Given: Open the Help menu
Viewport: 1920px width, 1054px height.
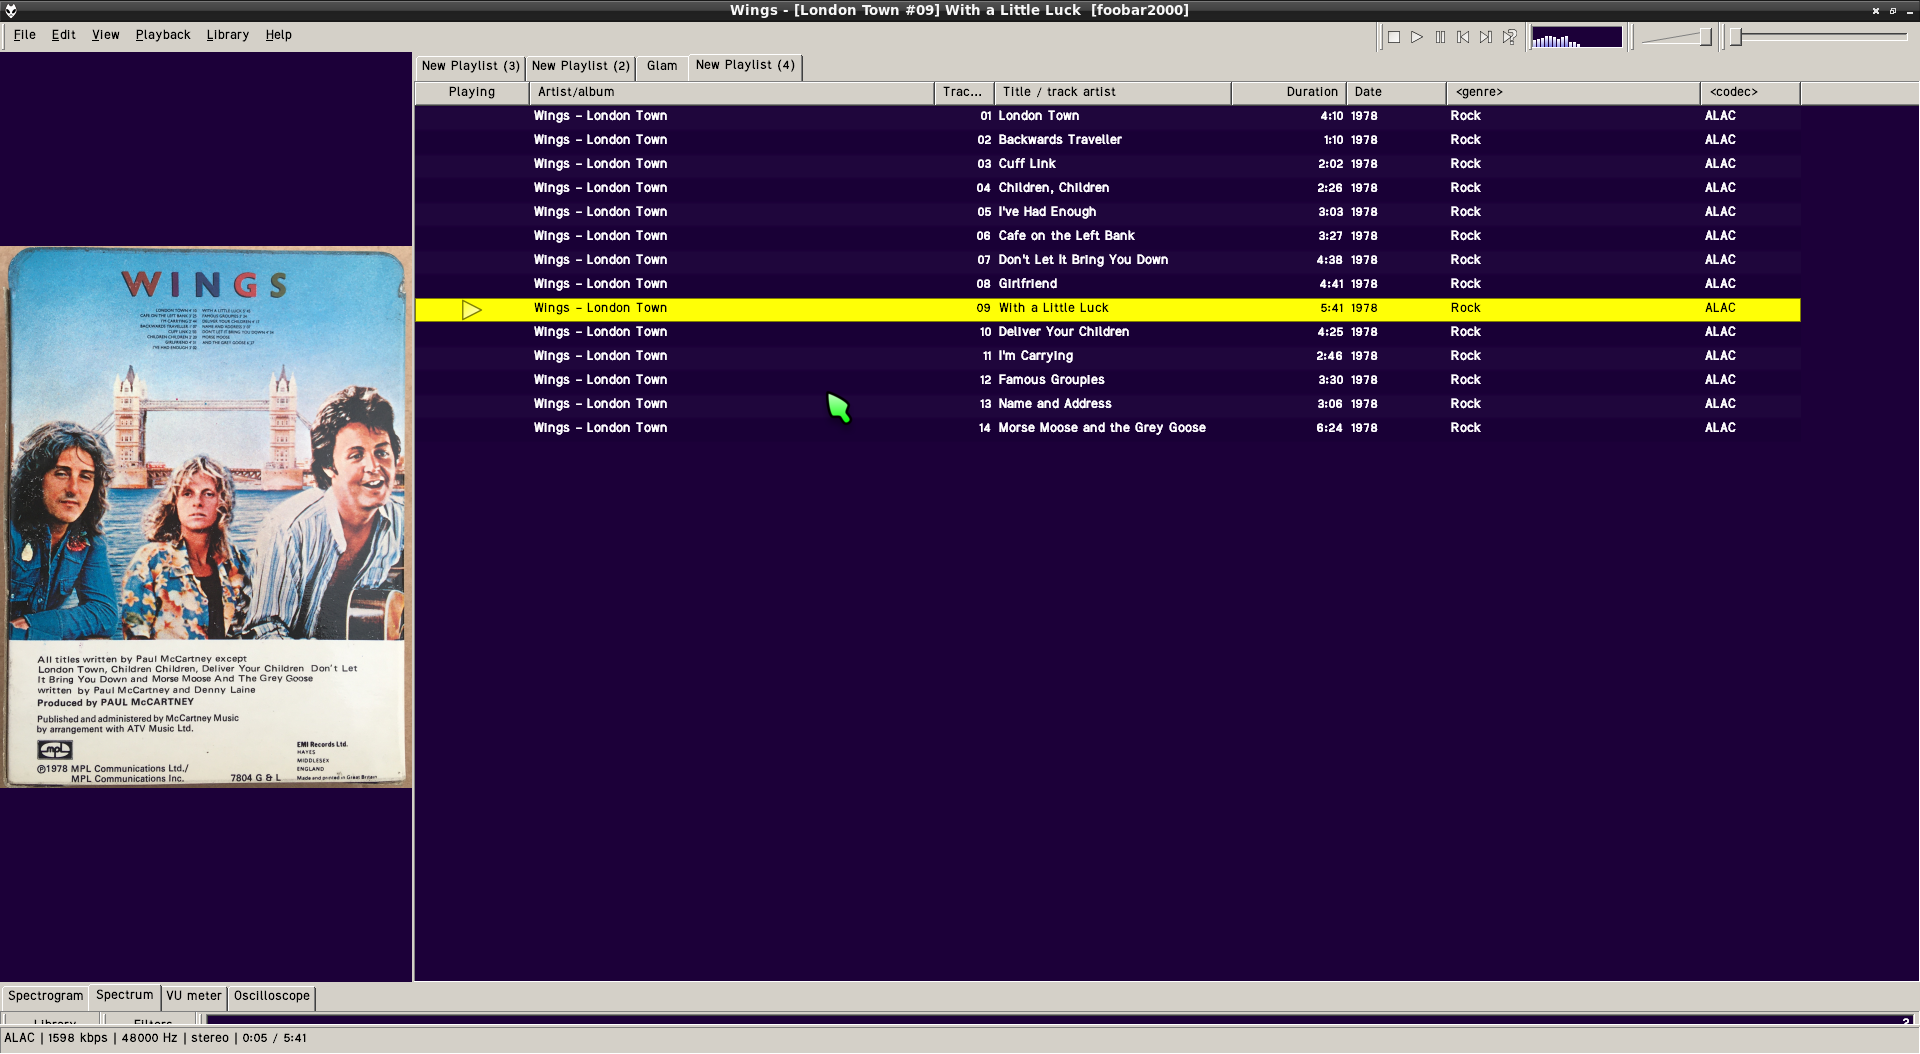Looking at the screenshot, I should tap(278, 35).
